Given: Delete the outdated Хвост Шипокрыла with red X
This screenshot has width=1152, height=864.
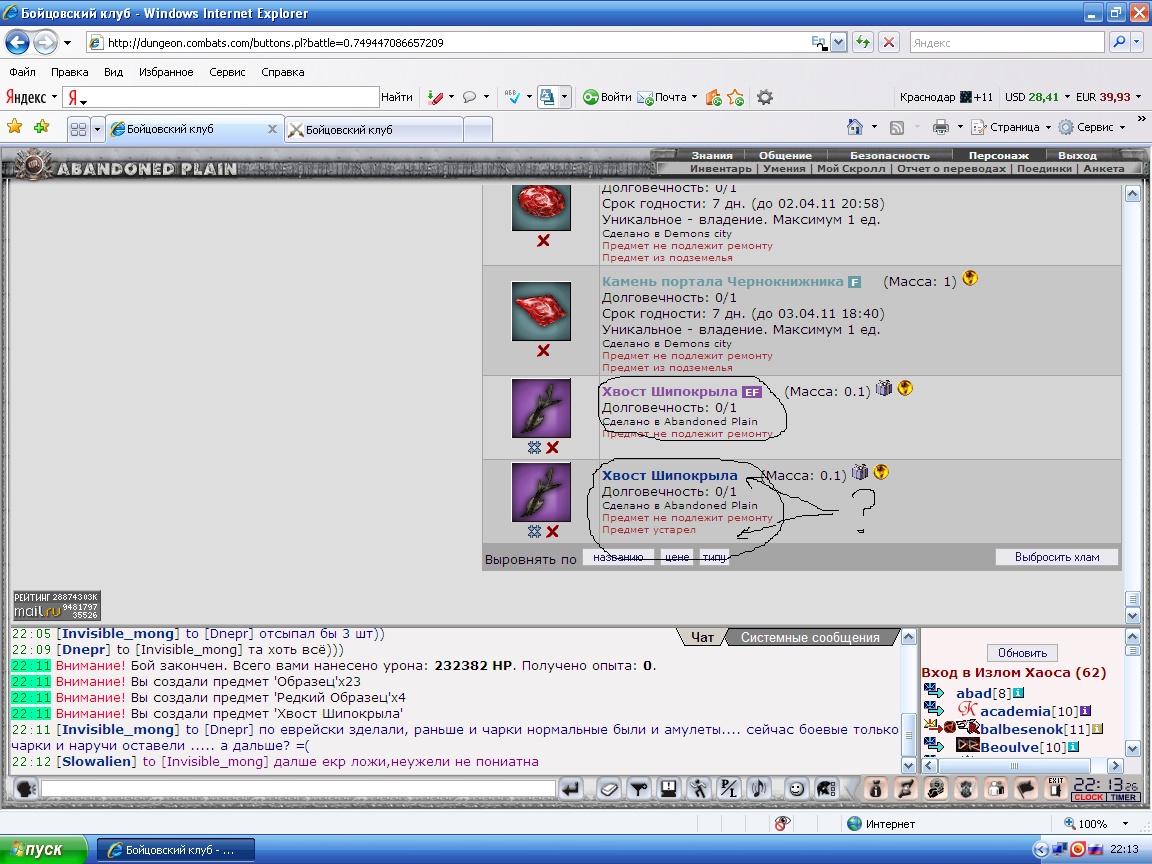Looking at the screenshot, I should (552, 530).
